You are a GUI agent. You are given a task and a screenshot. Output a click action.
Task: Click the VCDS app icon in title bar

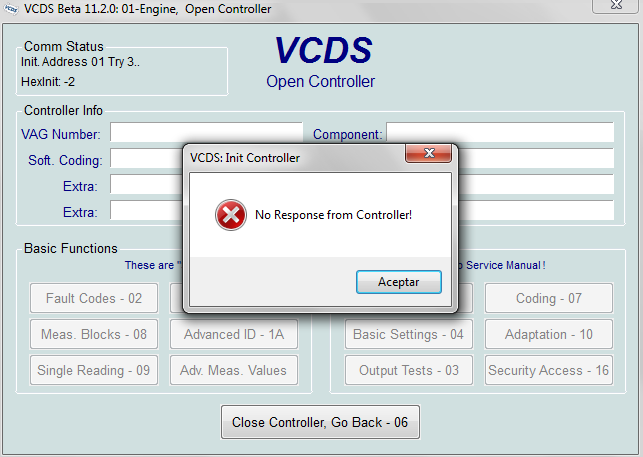coord(10,9)
